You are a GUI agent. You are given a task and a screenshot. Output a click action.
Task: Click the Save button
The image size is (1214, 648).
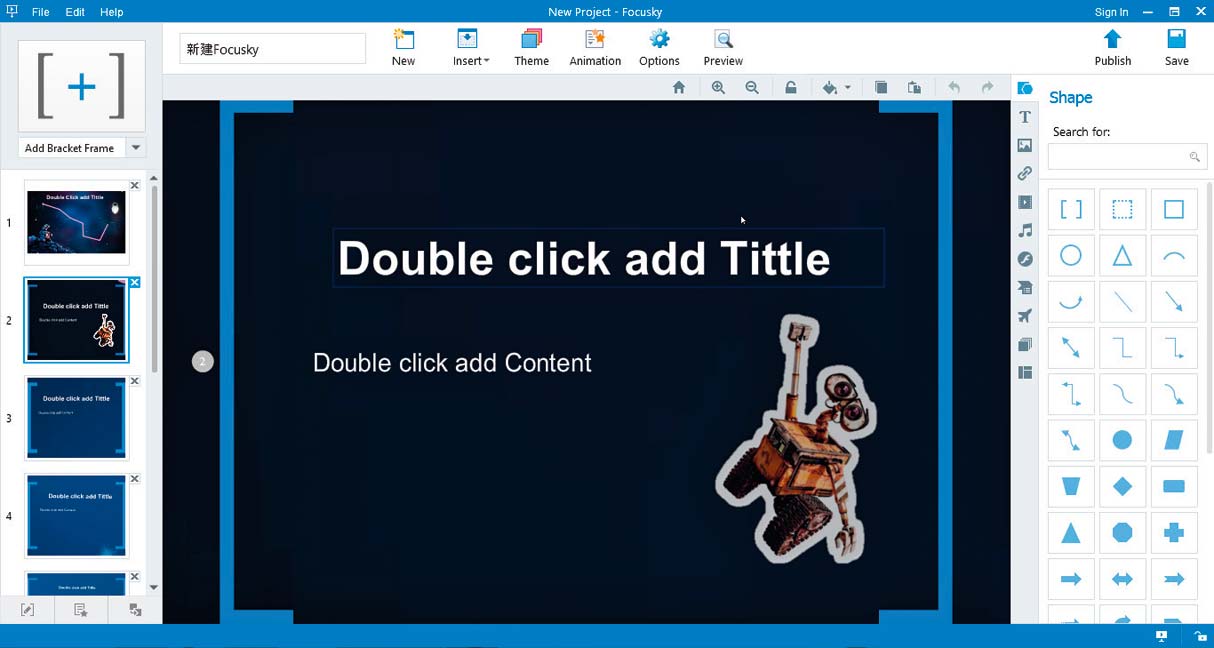coord(1177,48)
